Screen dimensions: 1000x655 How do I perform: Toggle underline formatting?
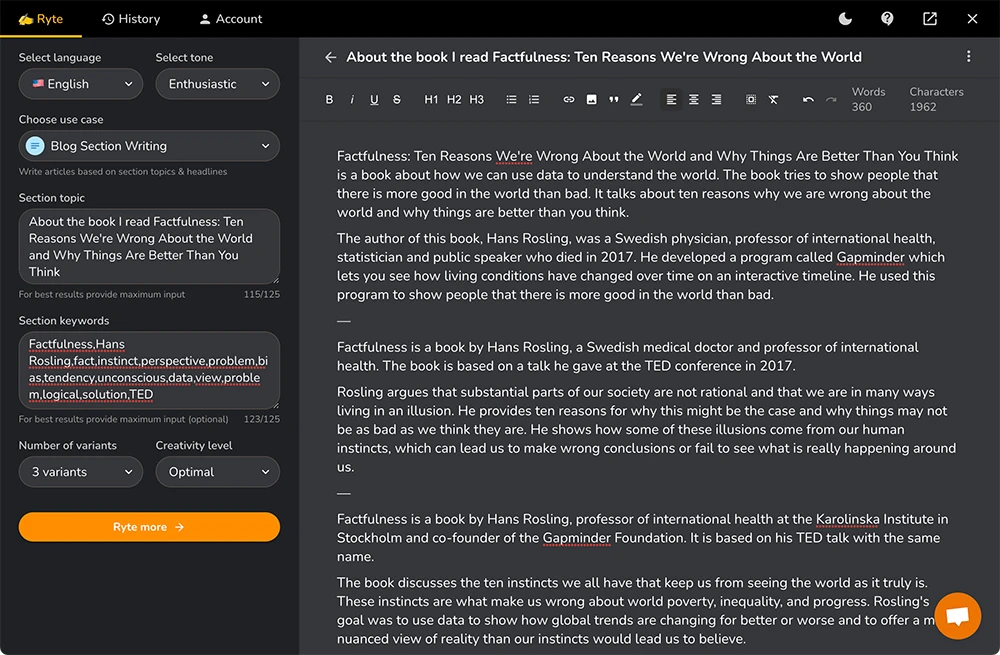tap(374, 100)
